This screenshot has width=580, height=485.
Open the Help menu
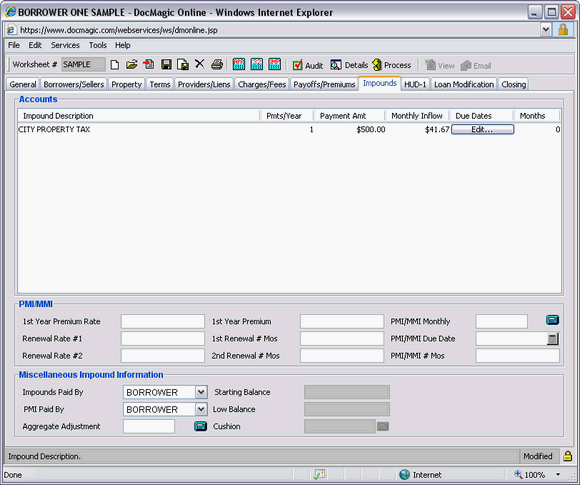[x=122, y=45]
